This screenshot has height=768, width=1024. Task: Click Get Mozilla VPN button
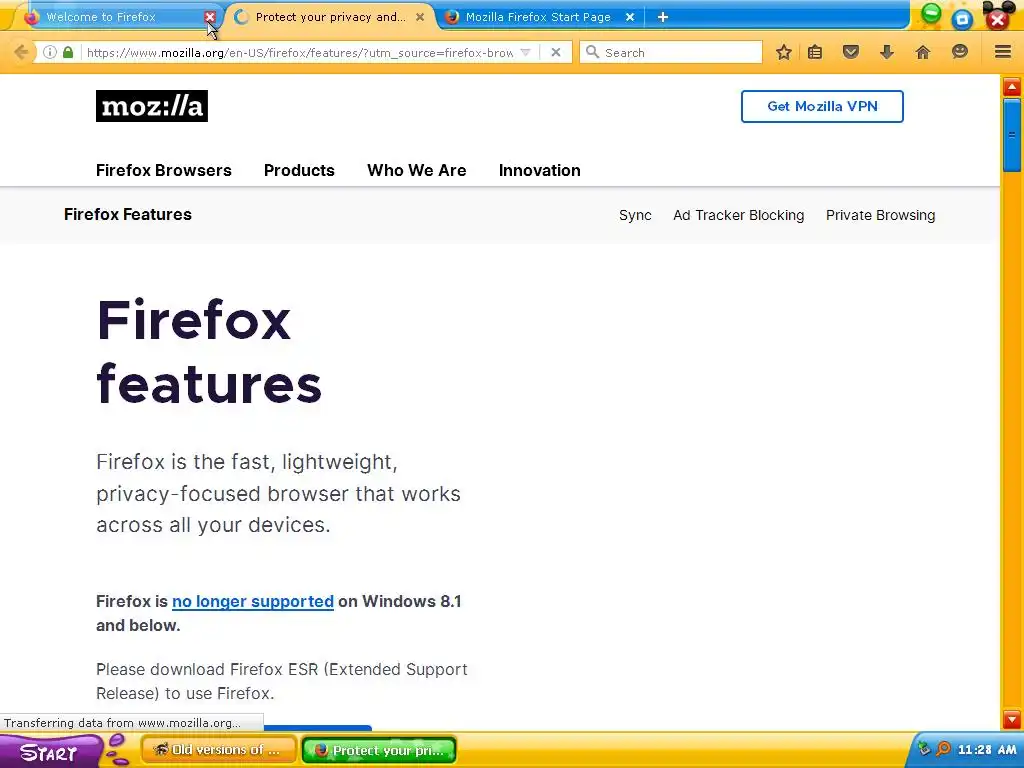coord(822,106)
